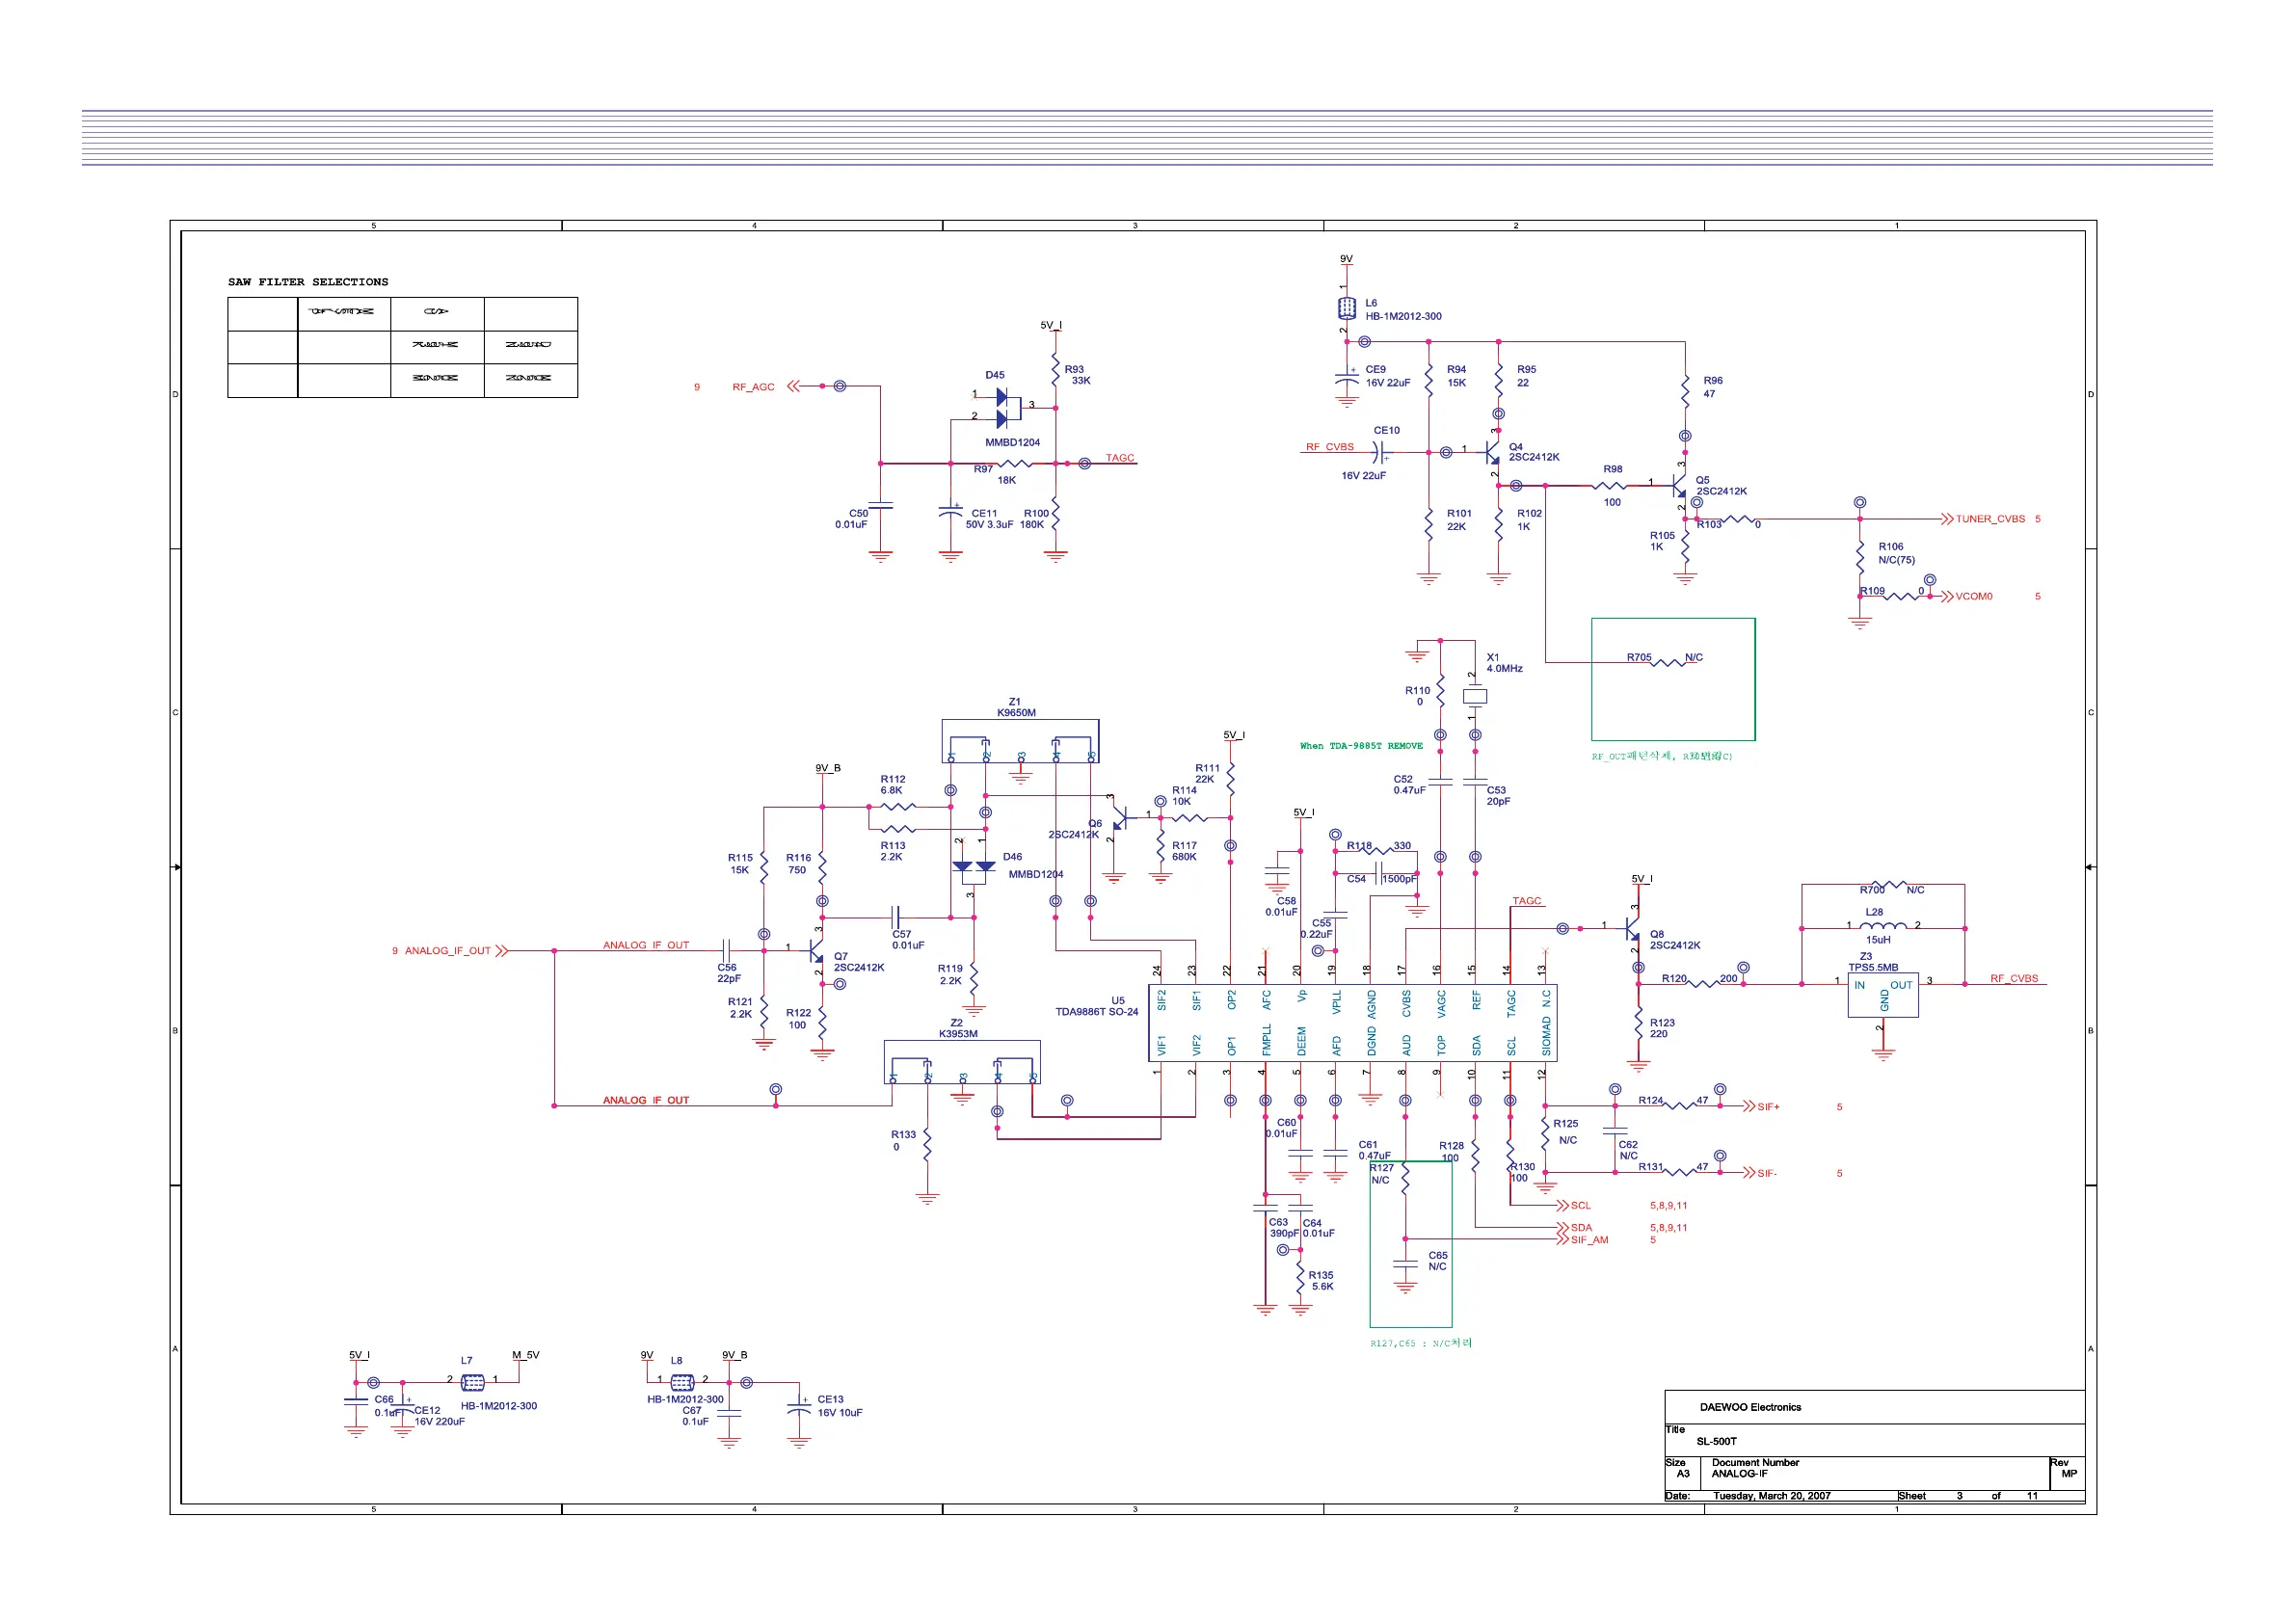Image resolution: width=2296 pixels, height=1623 pixels.
Task: Click the Tuesday, March 20, 2007 date
Action: [x=1771, y=1496]
